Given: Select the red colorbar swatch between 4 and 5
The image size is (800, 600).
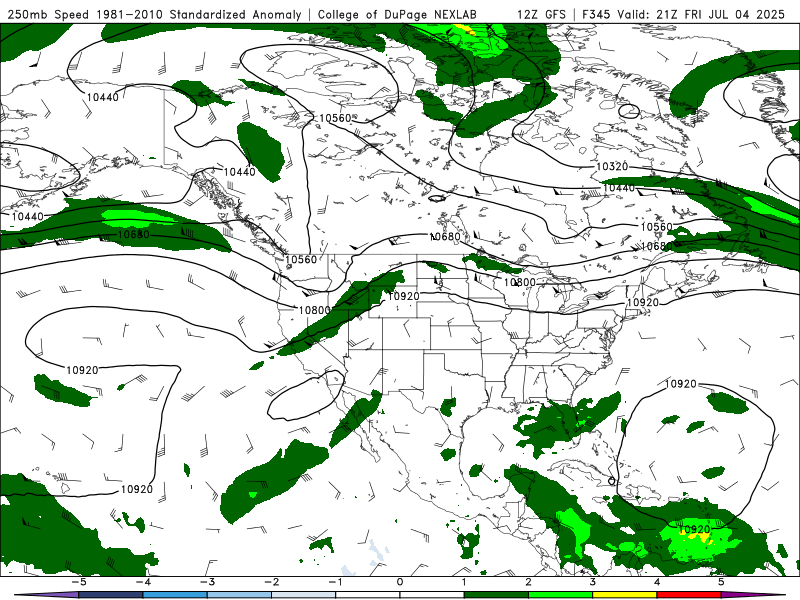Looking at the screenshot, I should click(x=689, y=595).
